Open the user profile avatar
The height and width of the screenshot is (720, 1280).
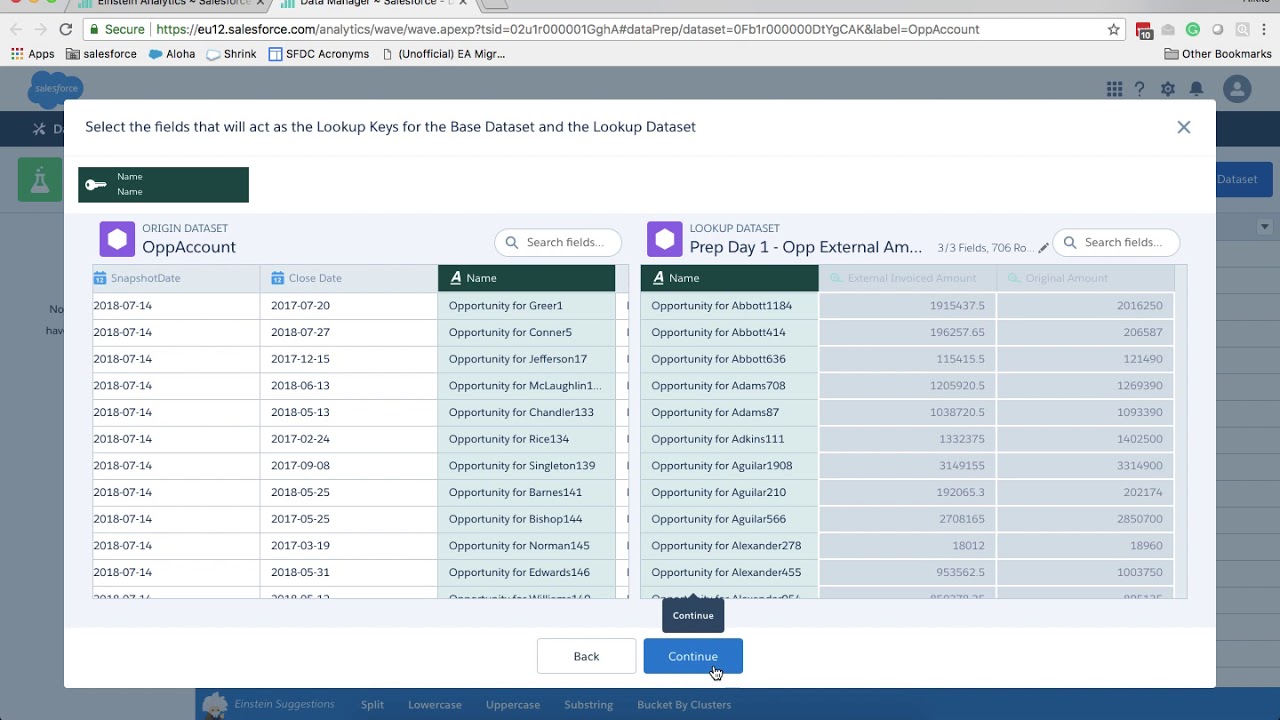tap(1237, 89)
